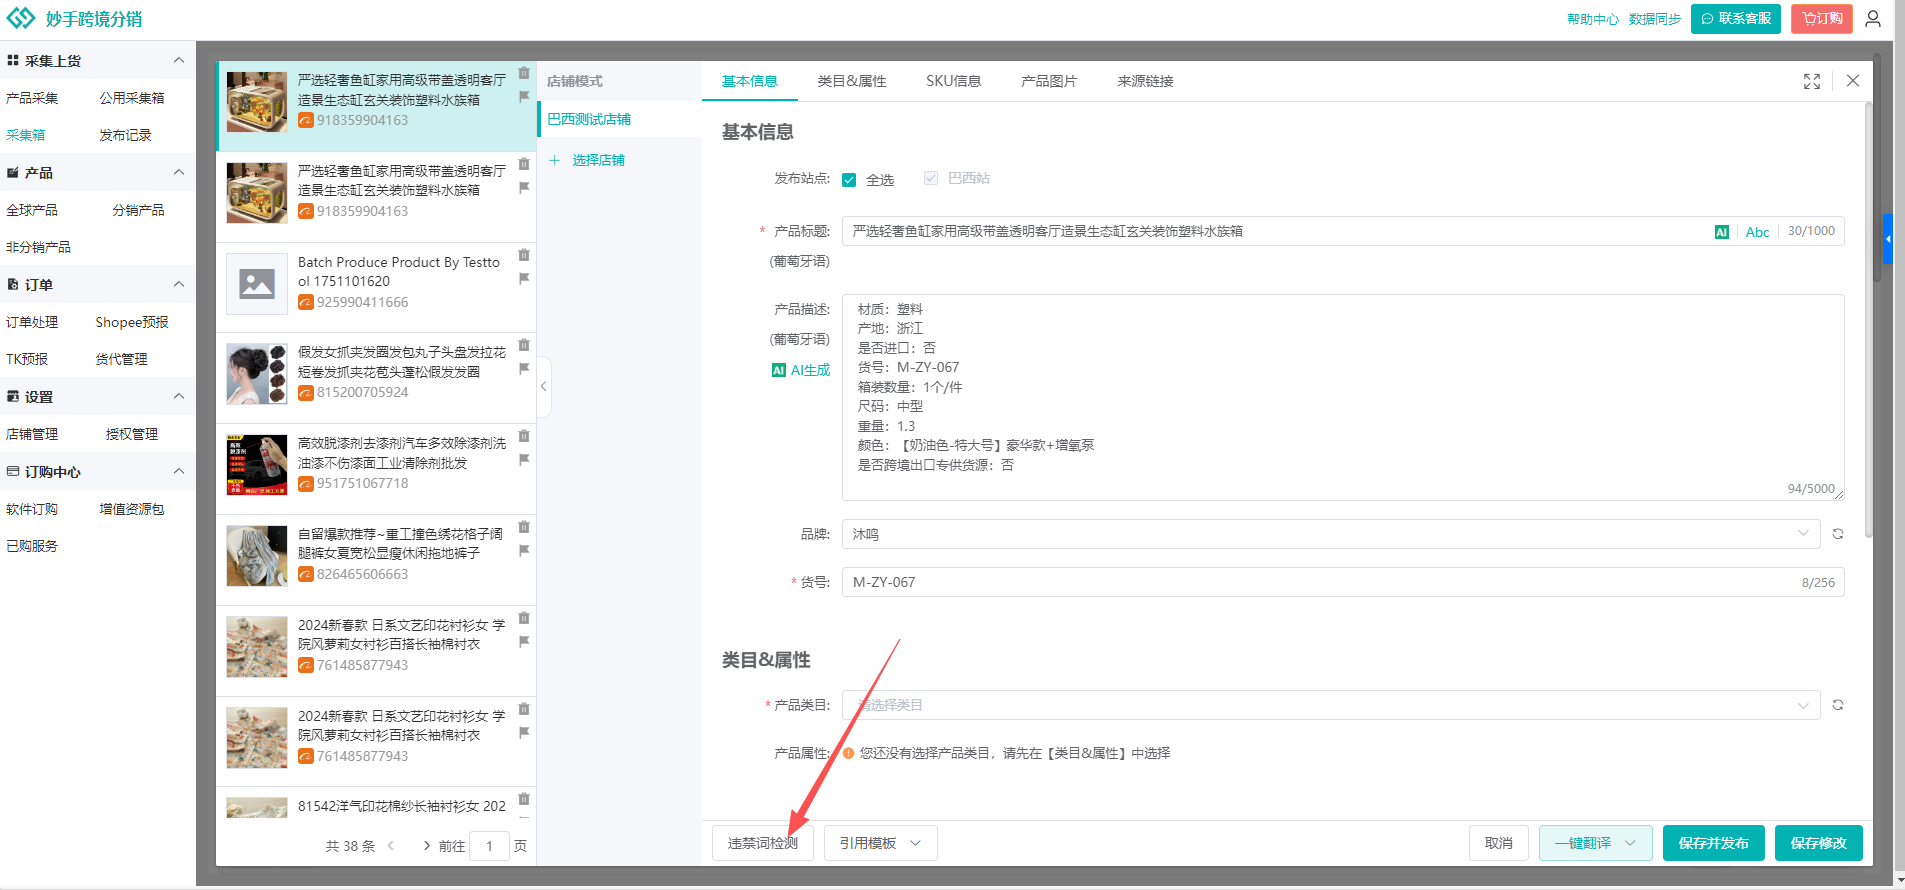Screen dimensions: 1905x890
Task: Click the 联系客服 button
Action: 1736,19
